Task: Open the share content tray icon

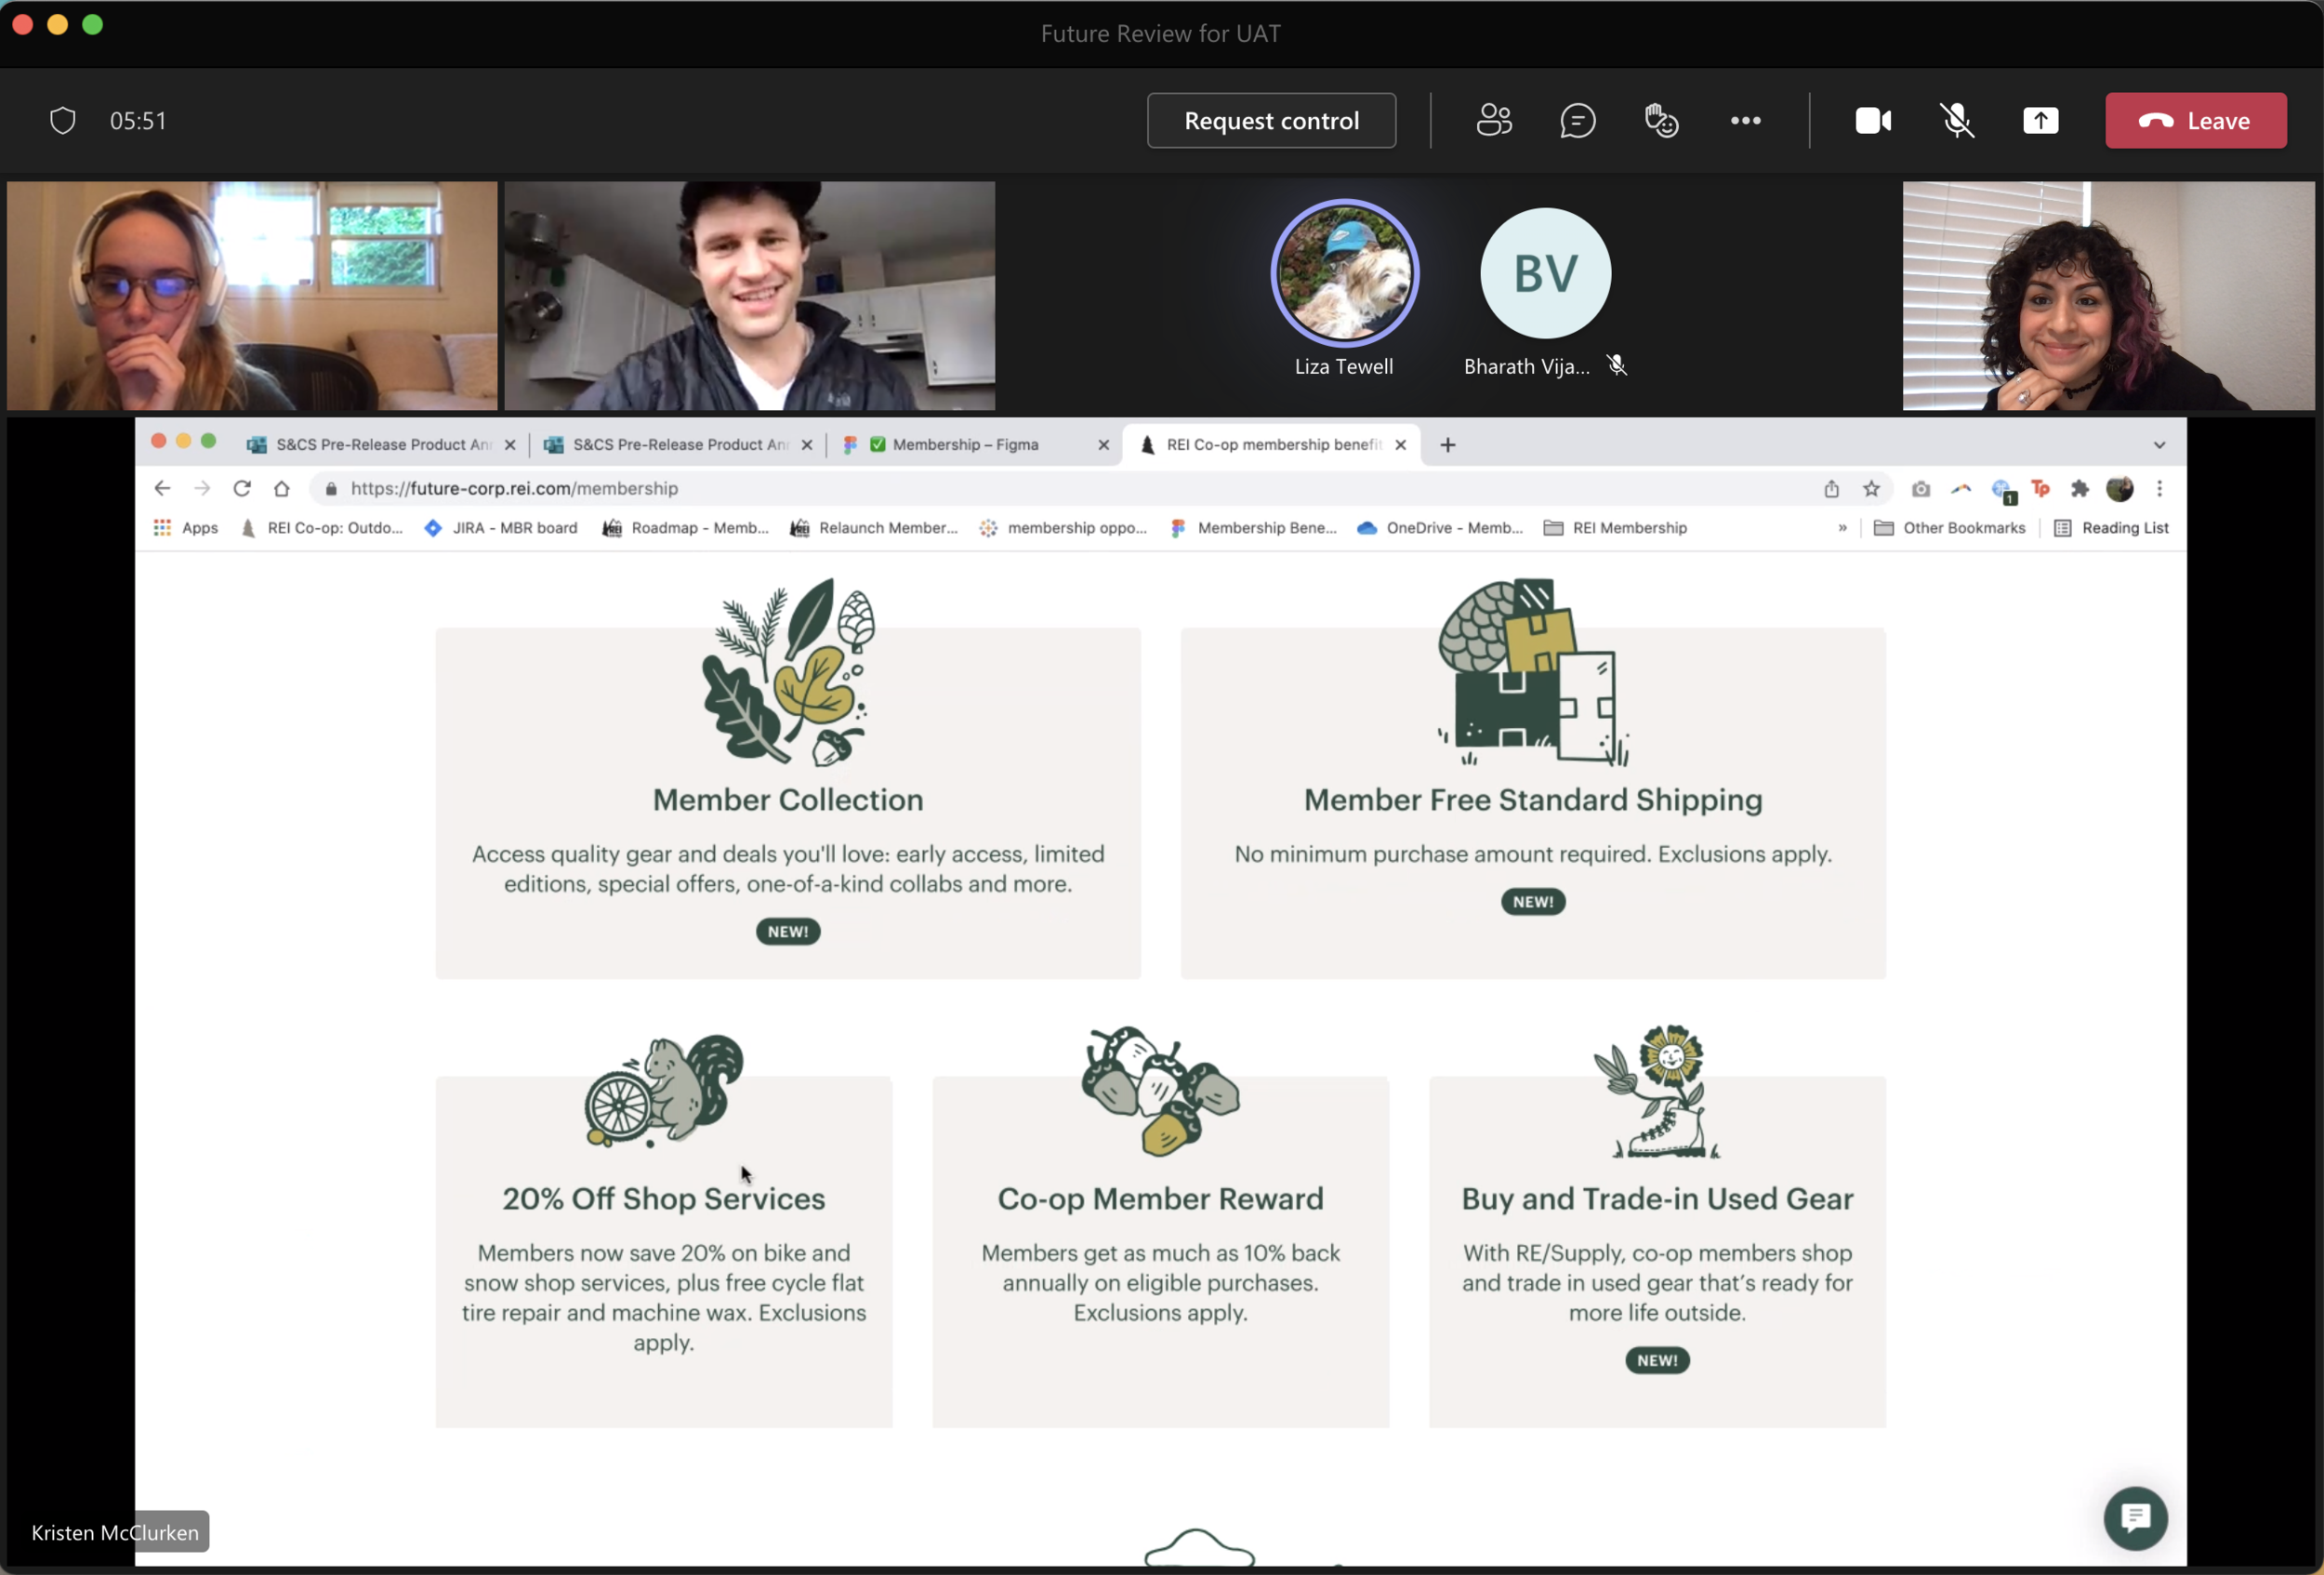Action: coord(2040,121)
